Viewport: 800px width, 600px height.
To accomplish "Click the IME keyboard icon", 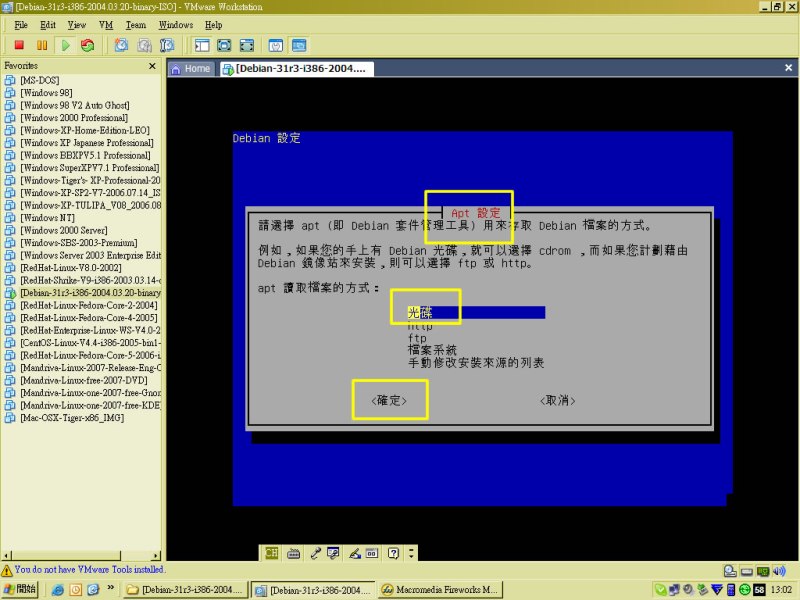I will [x=293, y=553].
